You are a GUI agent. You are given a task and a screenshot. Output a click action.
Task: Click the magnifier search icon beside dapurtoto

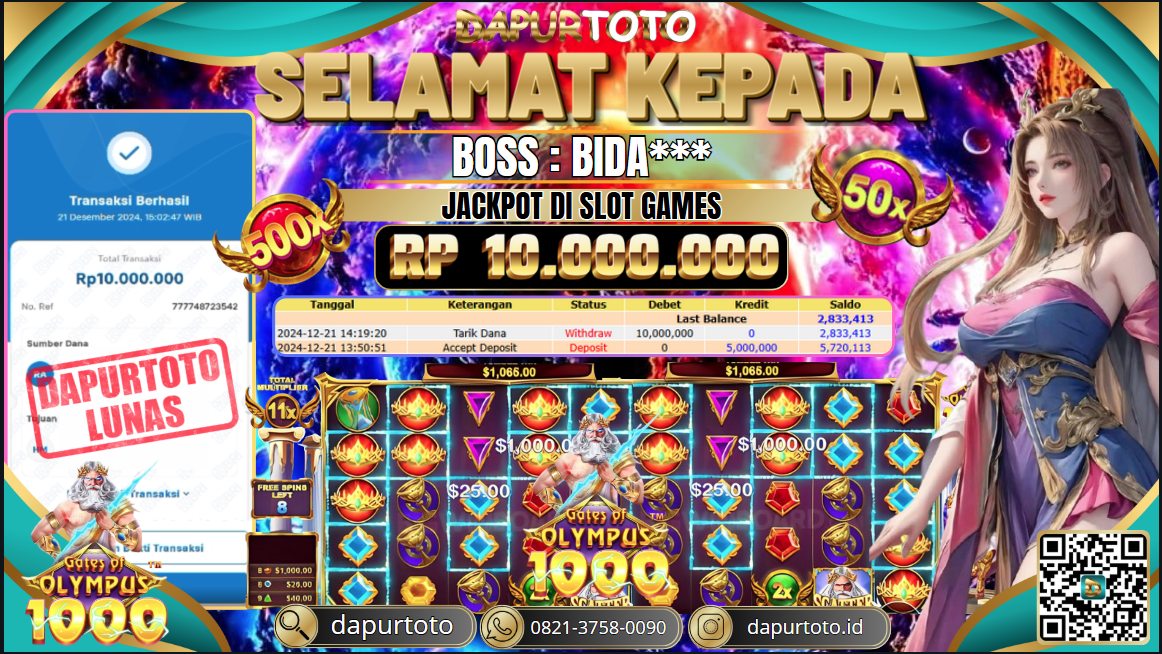pyautogui.click(x=296, y=627)
